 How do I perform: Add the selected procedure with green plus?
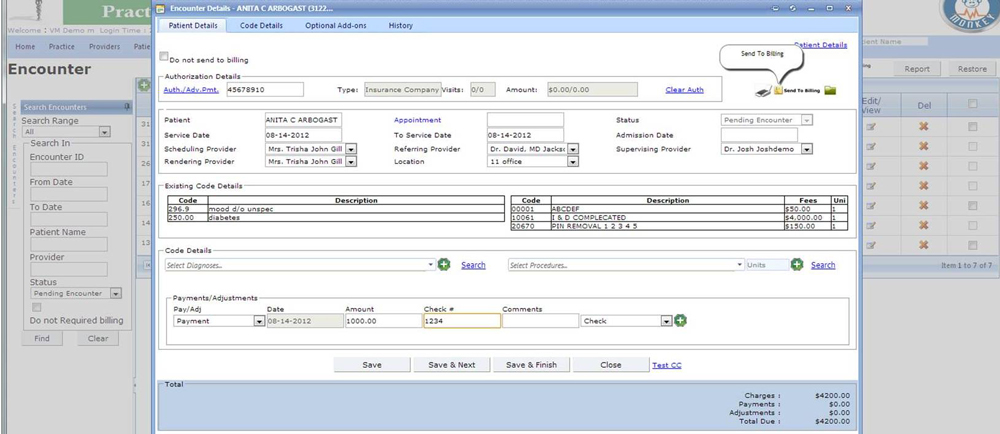(x=797, y=264)
